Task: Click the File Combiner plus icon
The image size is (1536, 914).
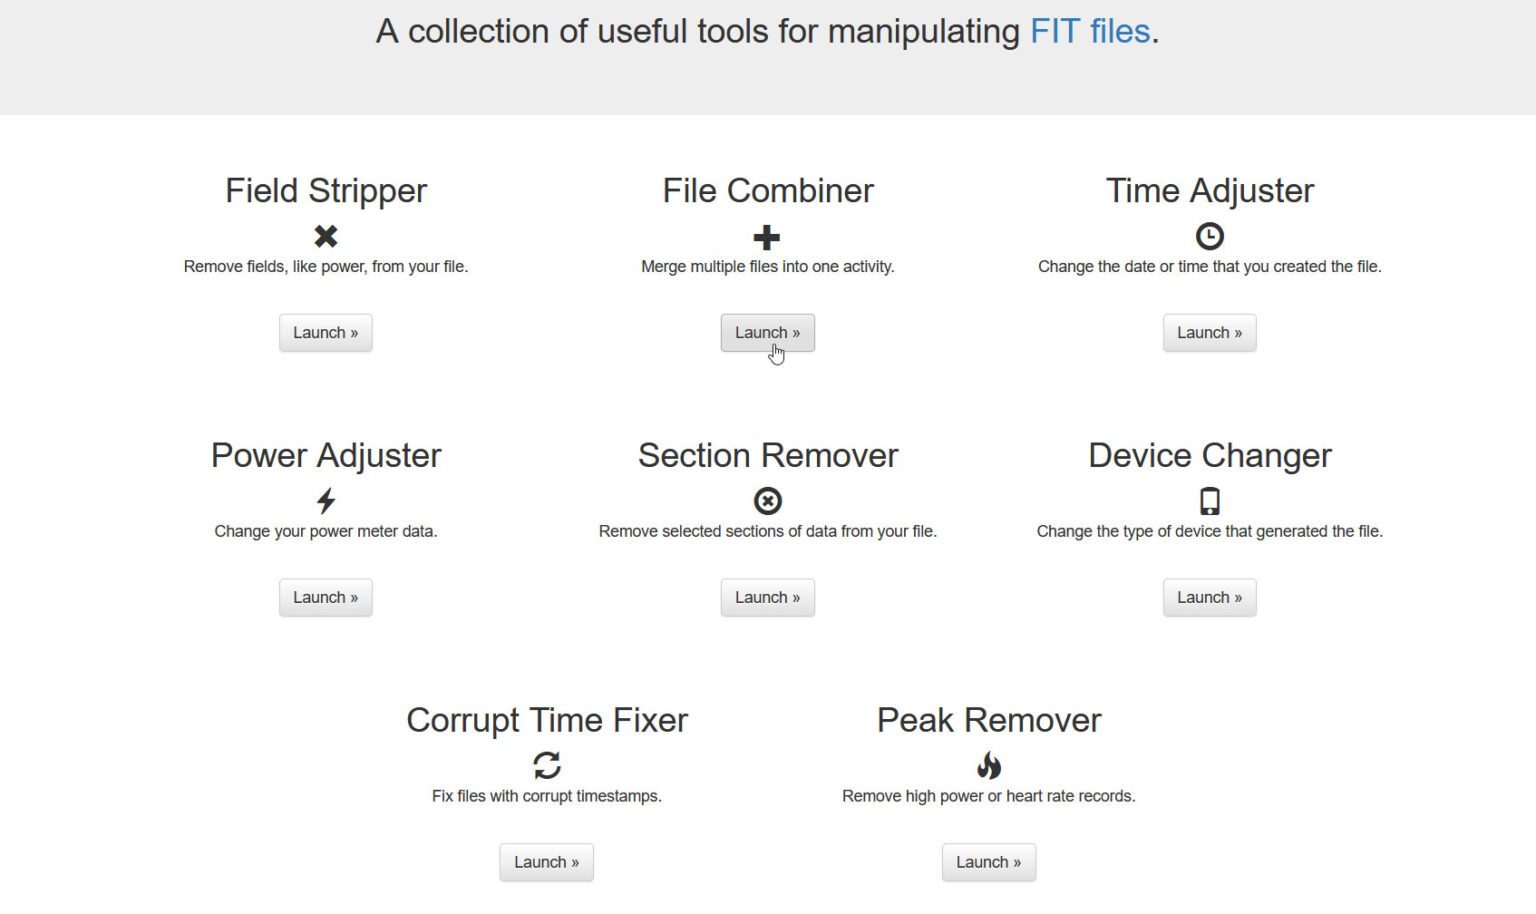Action: pyautogui.click(x=767, y=237)
